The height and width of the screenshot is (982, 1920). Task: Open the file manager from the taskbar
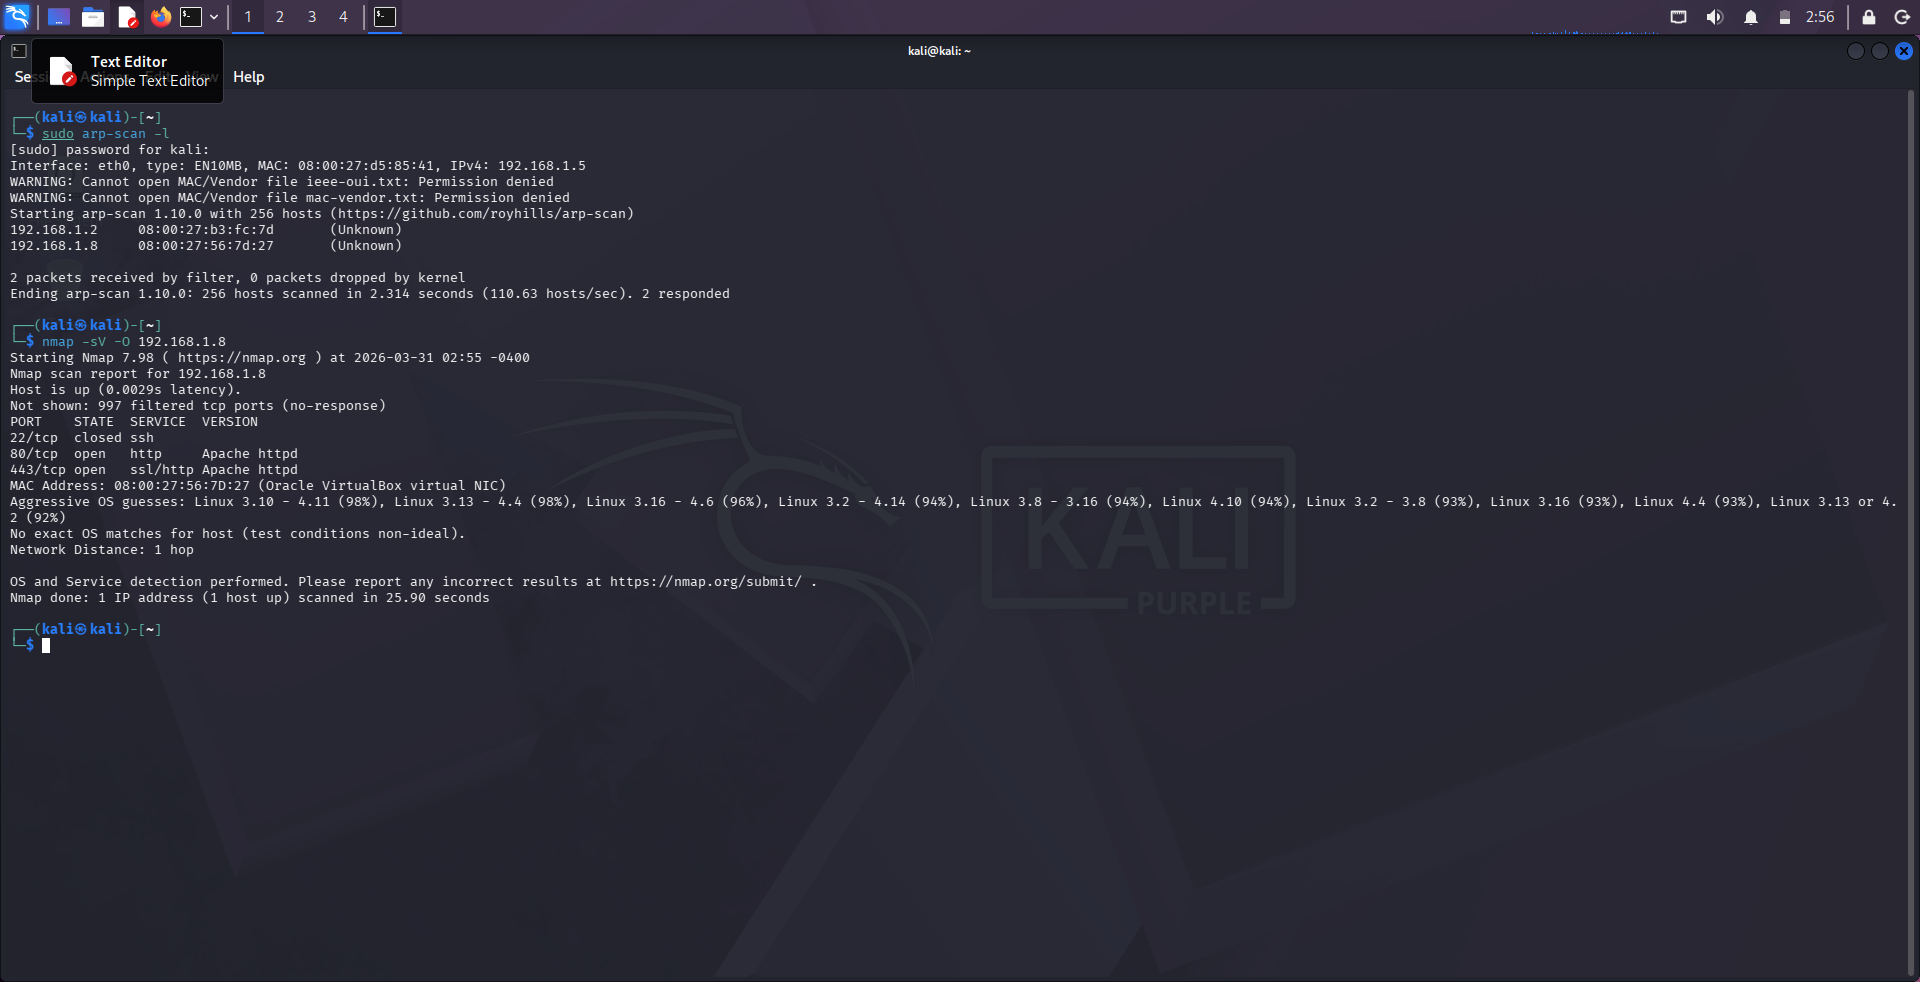coord(93,16)
